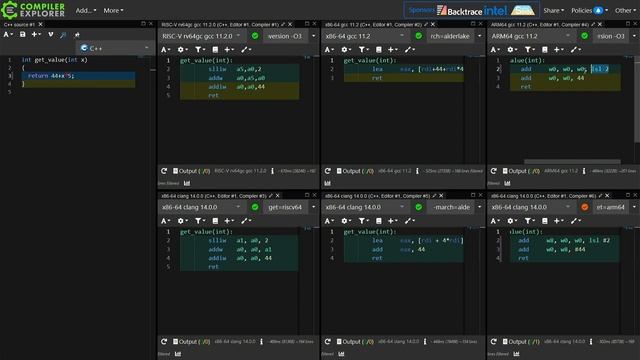The image size is (640, 360).
Task: Open add-new plus menu in RISC-V gcc pane
Action: pos(229,50)
